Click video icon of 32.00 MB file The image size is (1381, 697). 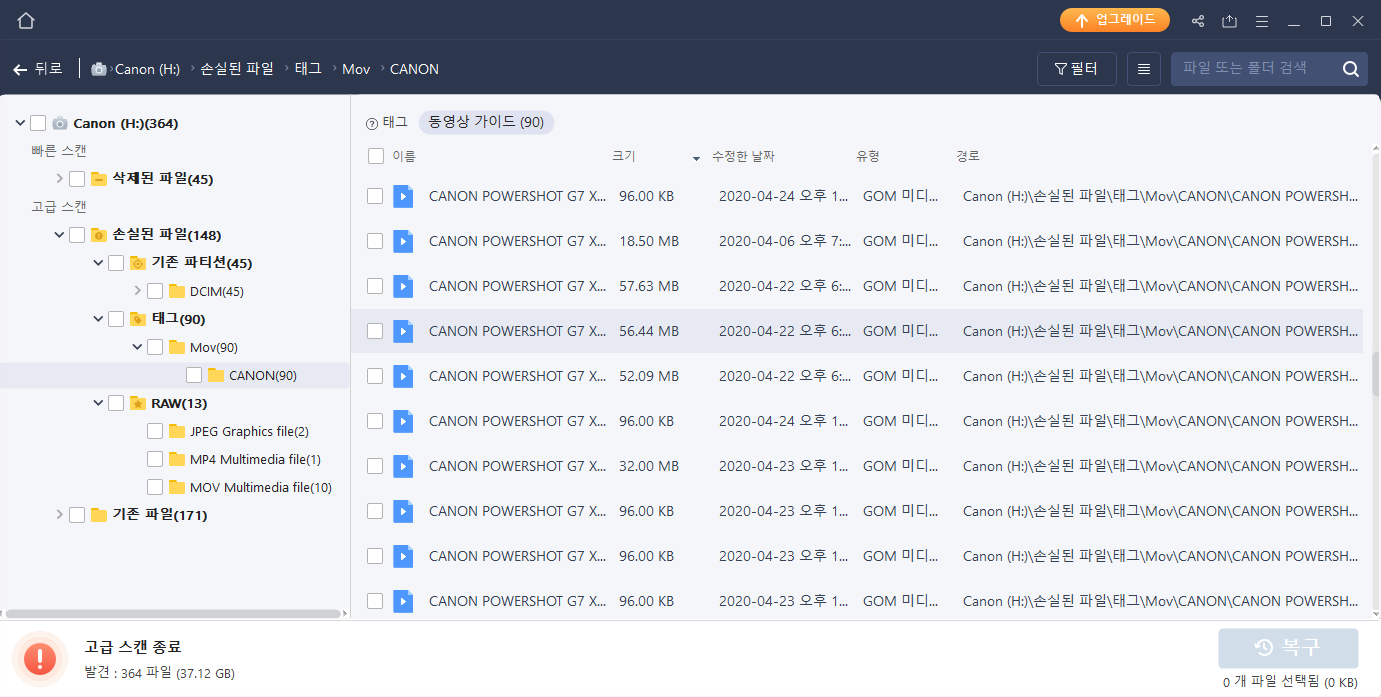click(402, 466)
